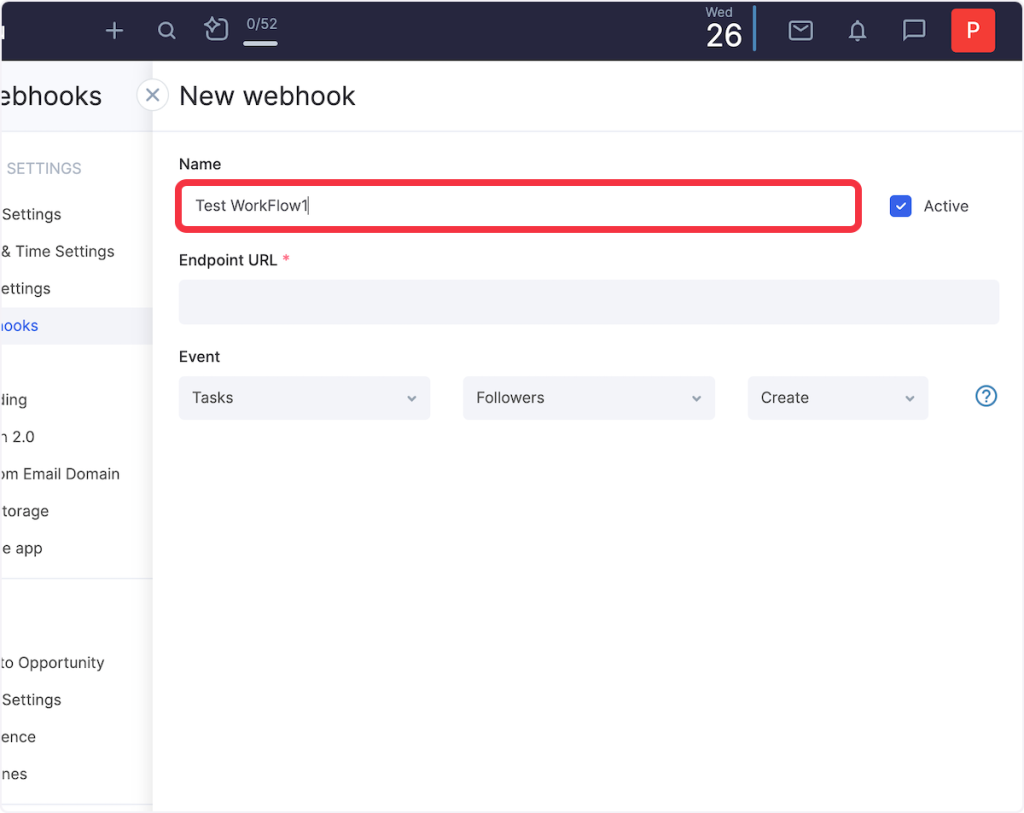Click the 0/52 onboarding progress icon
The height and width of the screenshot is (813, 1024).
(216, 30)
